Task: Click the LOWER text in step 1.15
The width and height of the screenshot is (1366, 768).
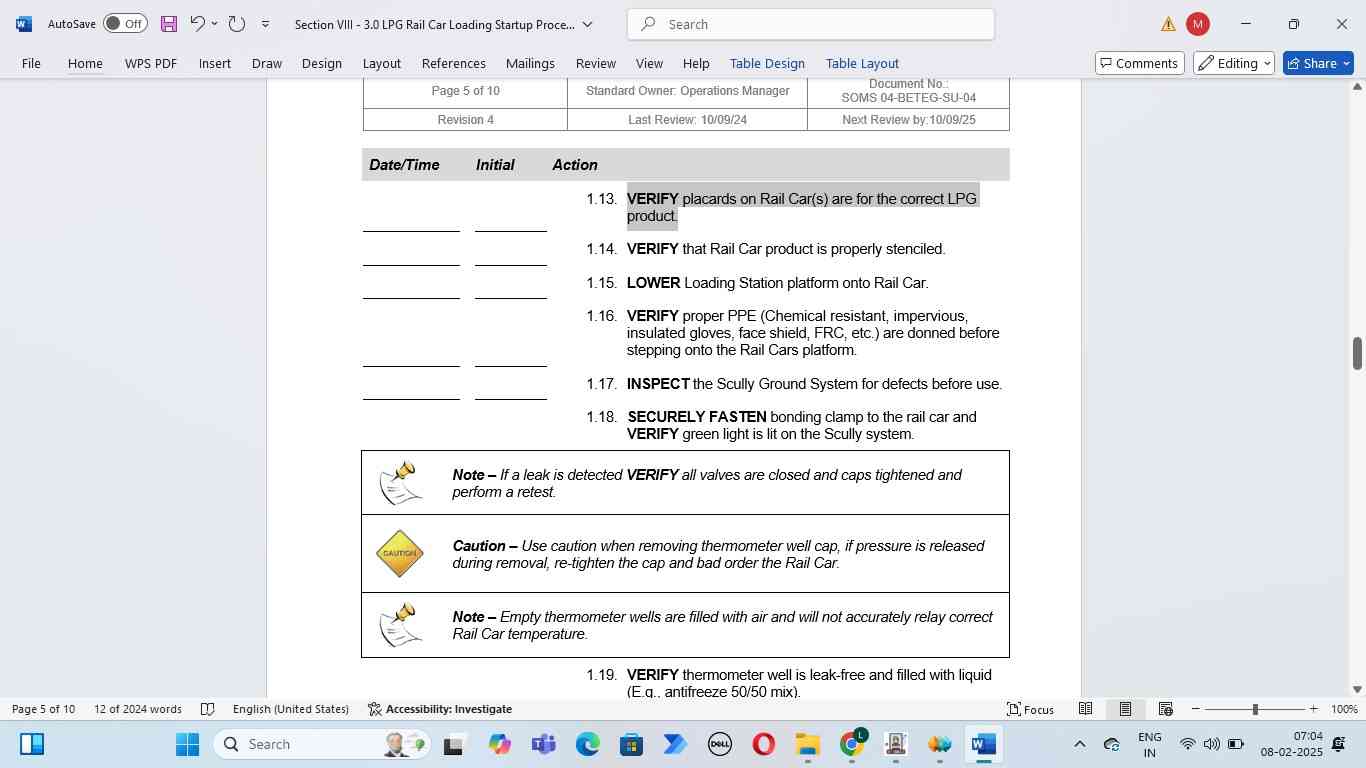Action: [x=653, y=283]
